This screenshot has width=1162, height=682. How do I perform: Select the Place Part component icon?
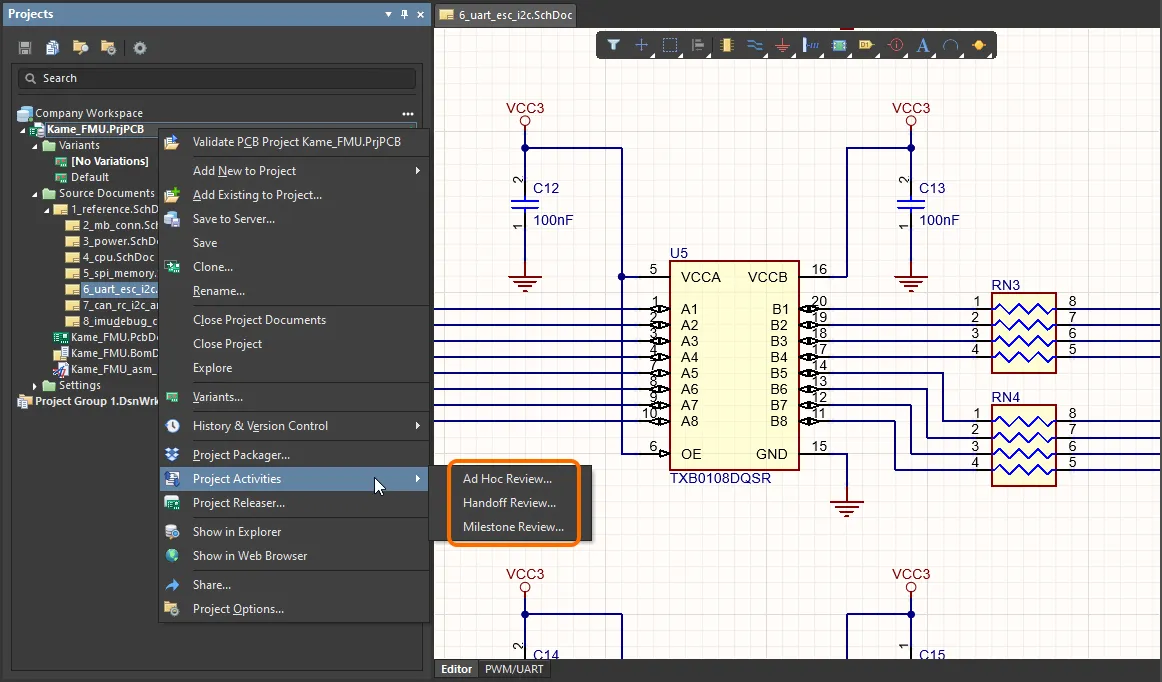(x=726, y=45)
